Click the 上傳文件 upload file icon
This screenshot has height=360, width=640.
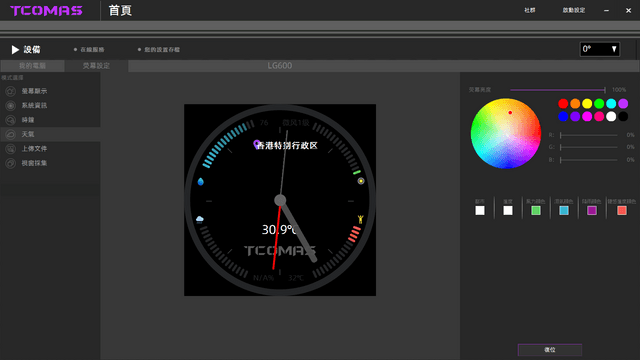point(11,149)
